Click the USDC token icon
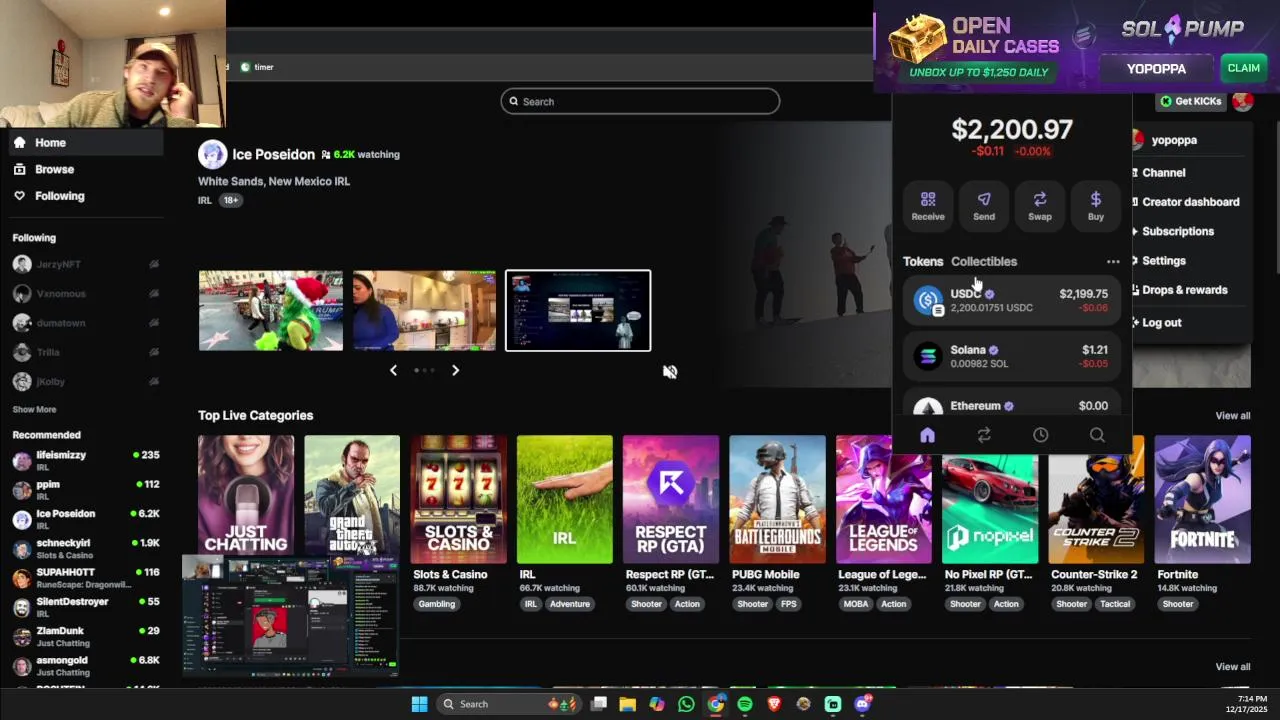 (929, 300)
